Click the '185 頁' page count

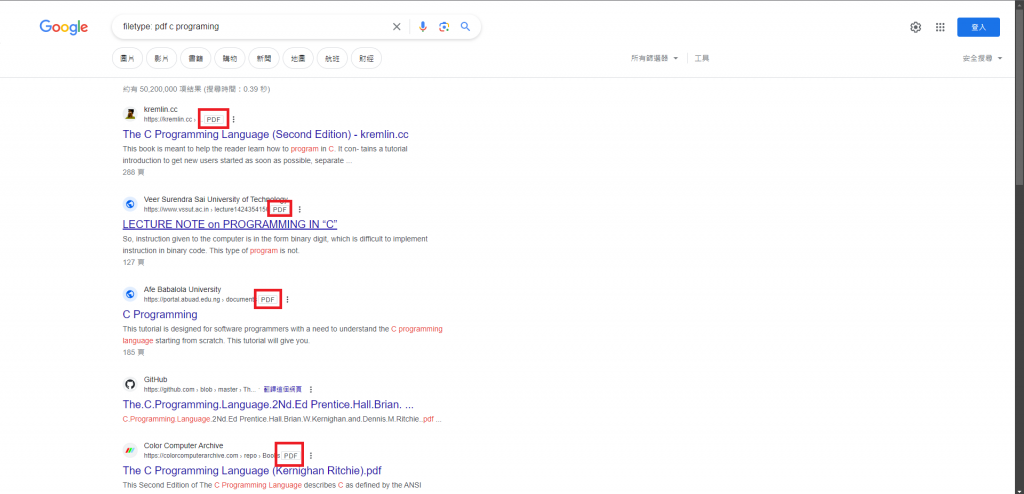point(133,352)
